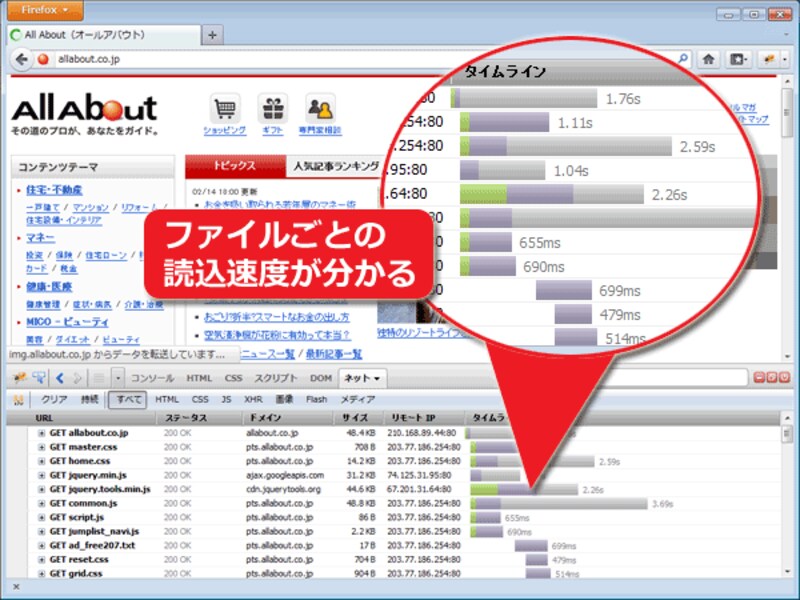Click the Firebug command line list icon
This screenshot has height=600, width=800.
[99, 378]
